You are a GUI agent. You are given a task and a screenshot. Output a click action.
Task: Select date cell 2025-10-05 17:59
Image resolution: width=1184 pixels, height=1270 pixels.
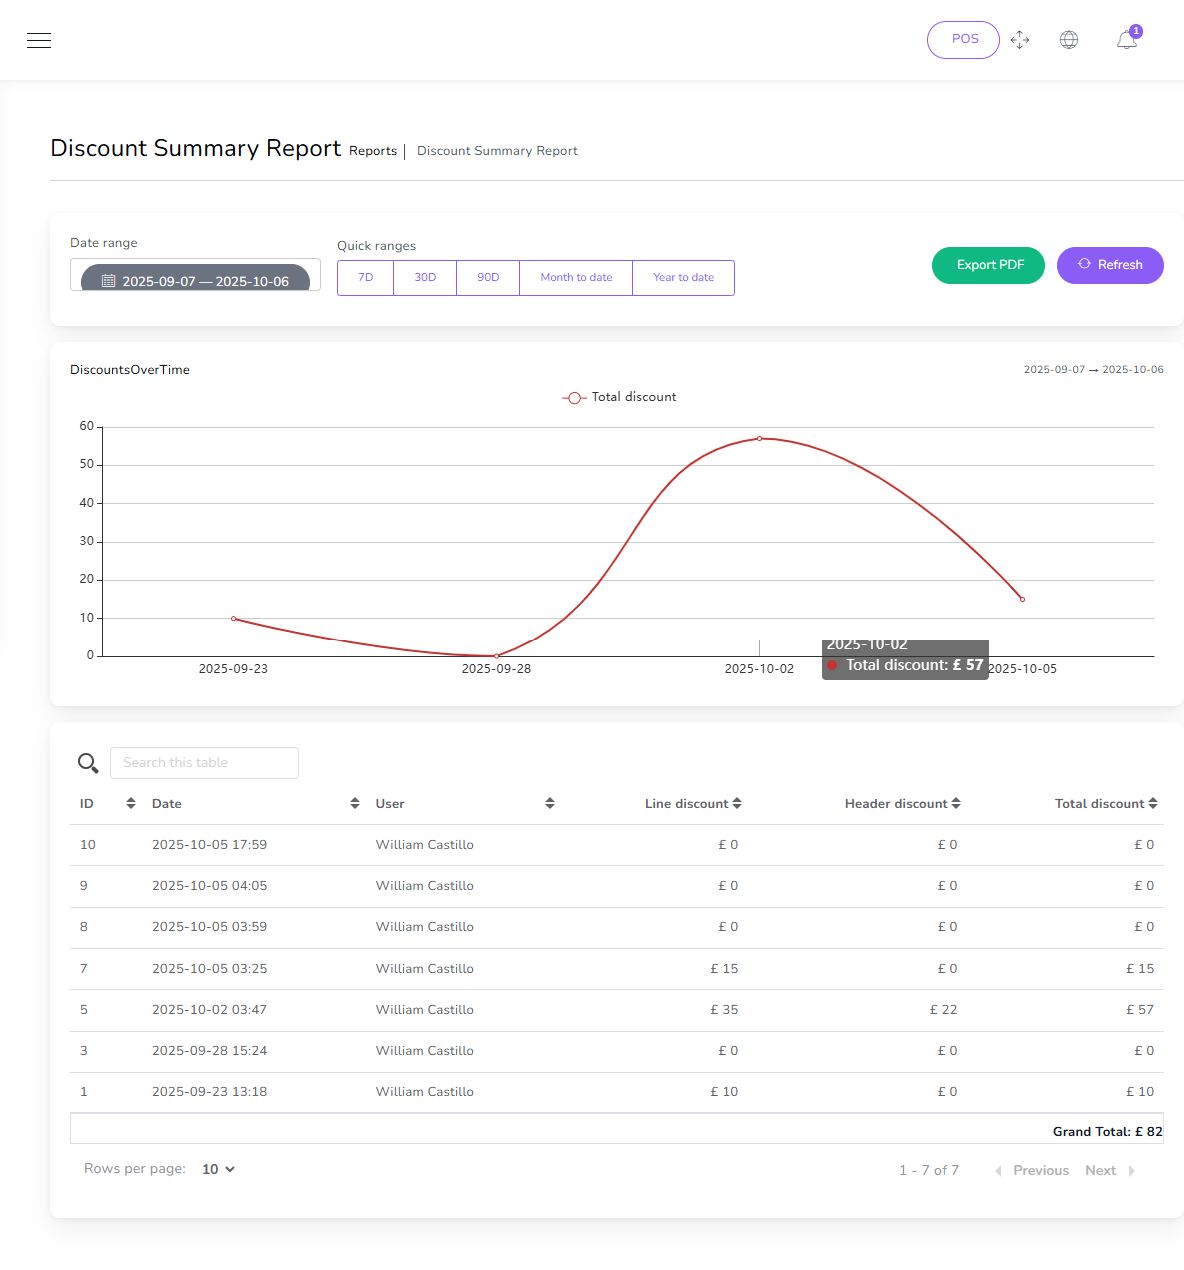(x=209, y=845)
